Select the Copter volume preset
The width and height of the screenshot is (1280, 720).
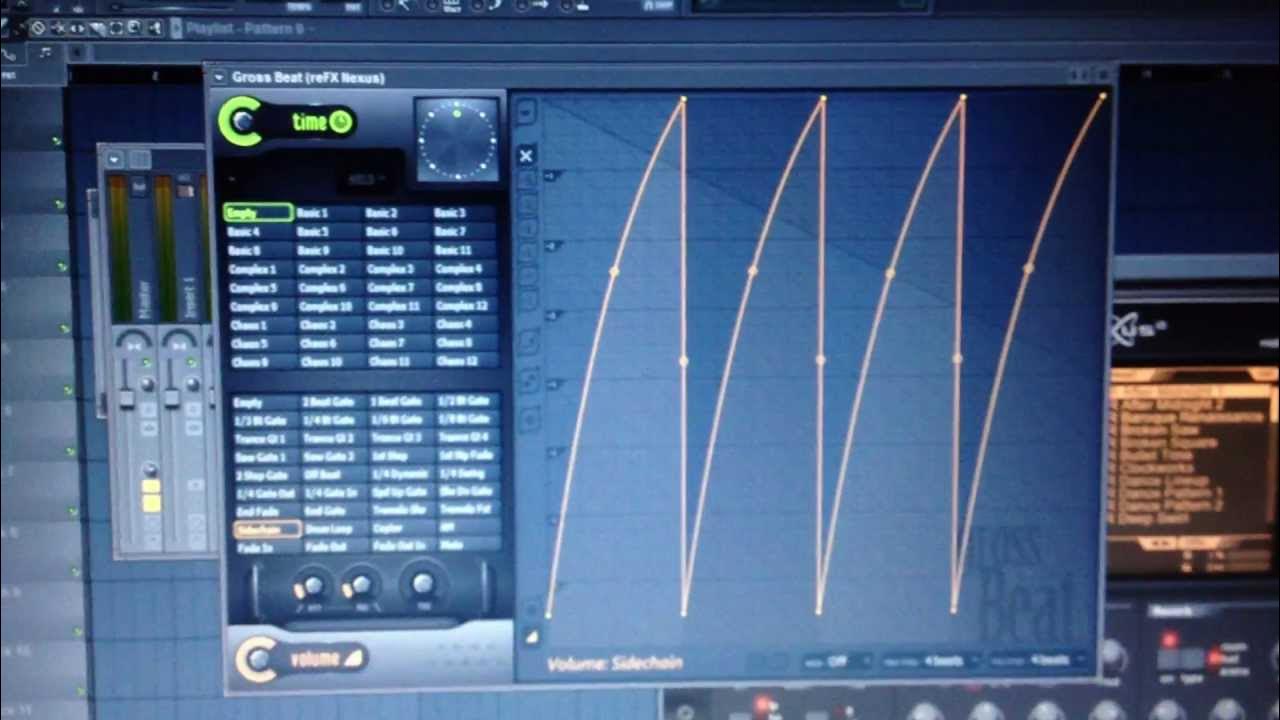coord(402,528)
